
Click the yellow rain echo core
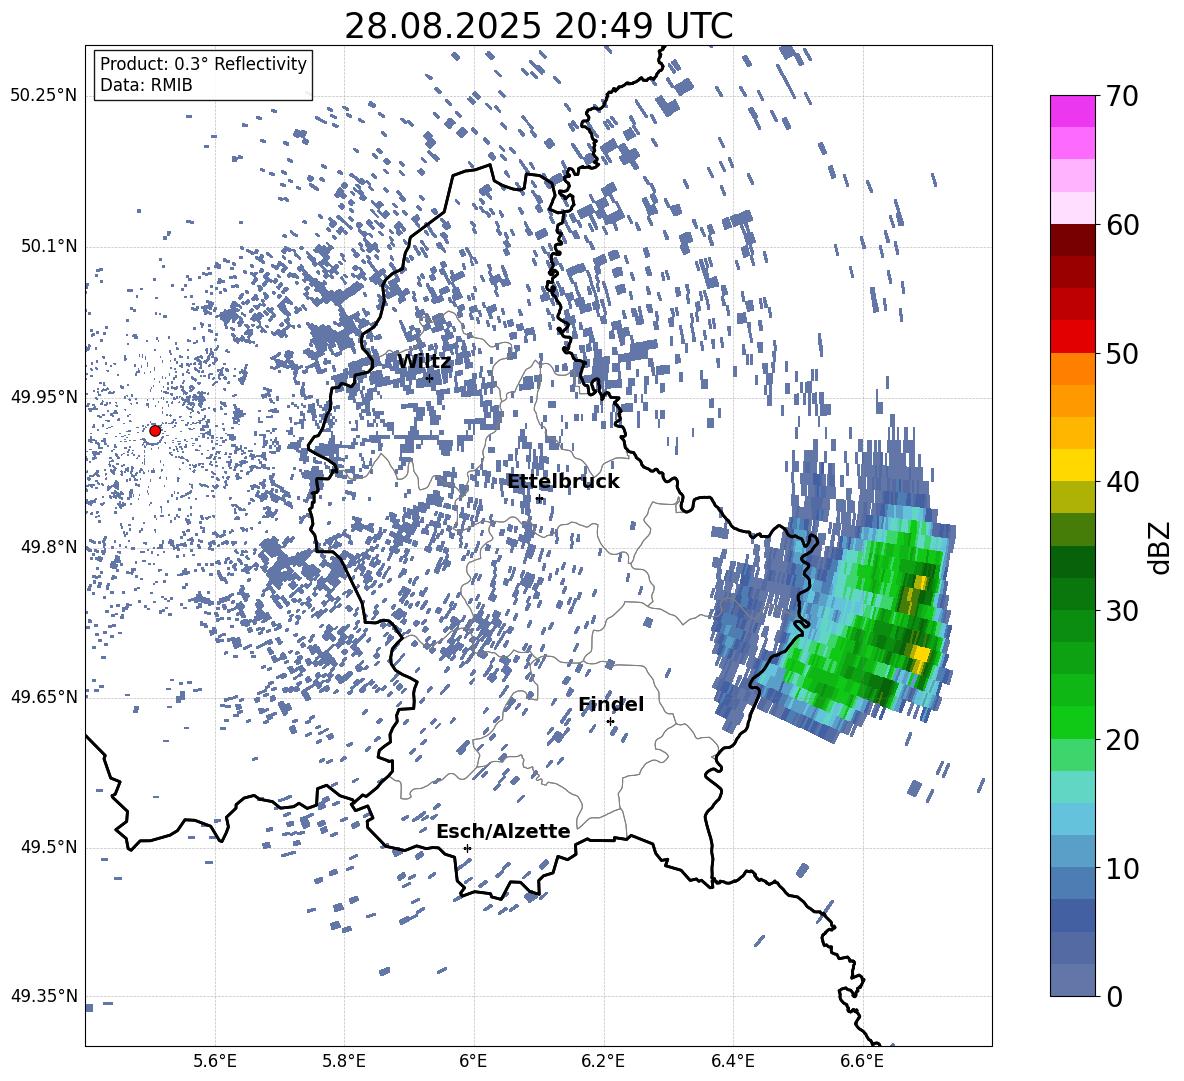(x=920, y=656)
